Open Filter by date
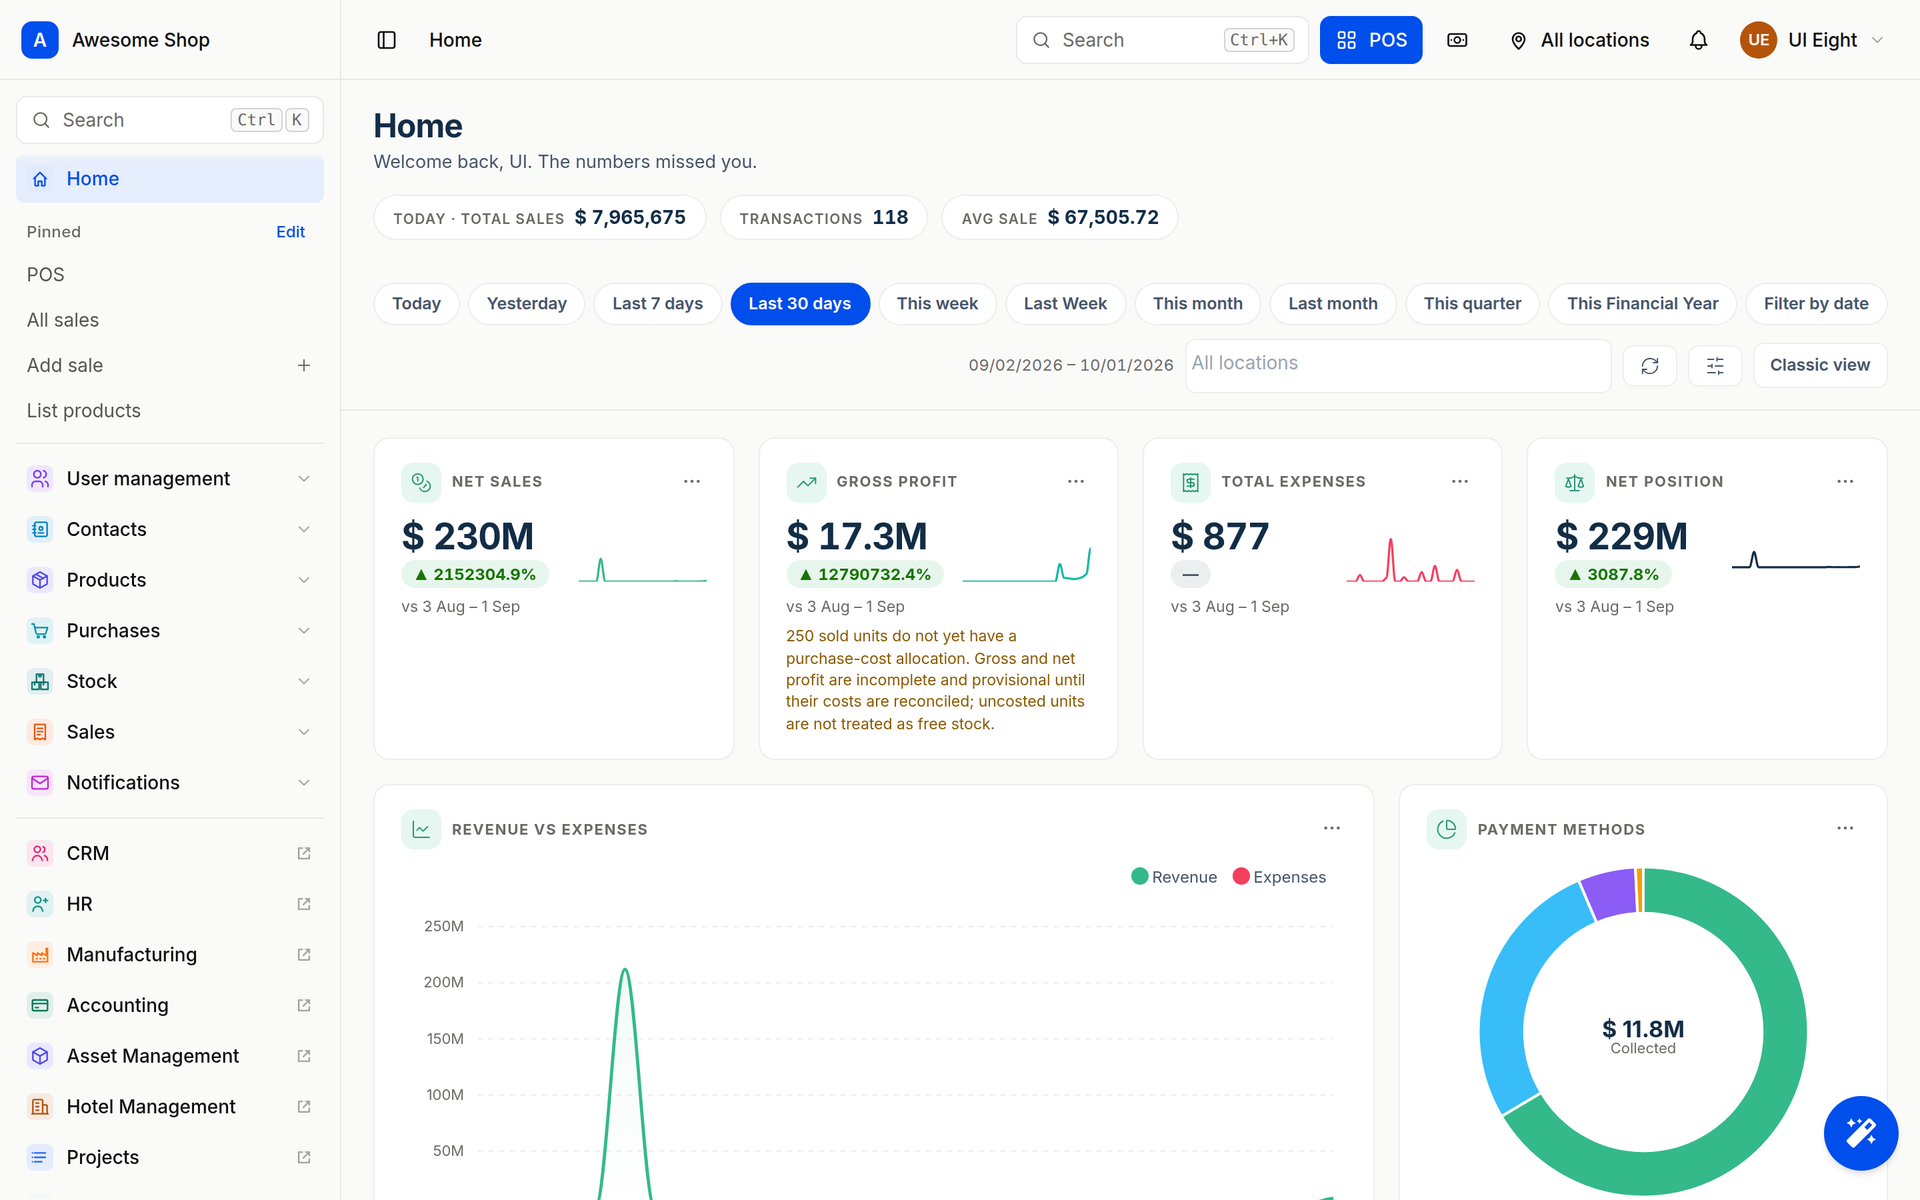1920x1200 pixels. tap(1816, 304)
